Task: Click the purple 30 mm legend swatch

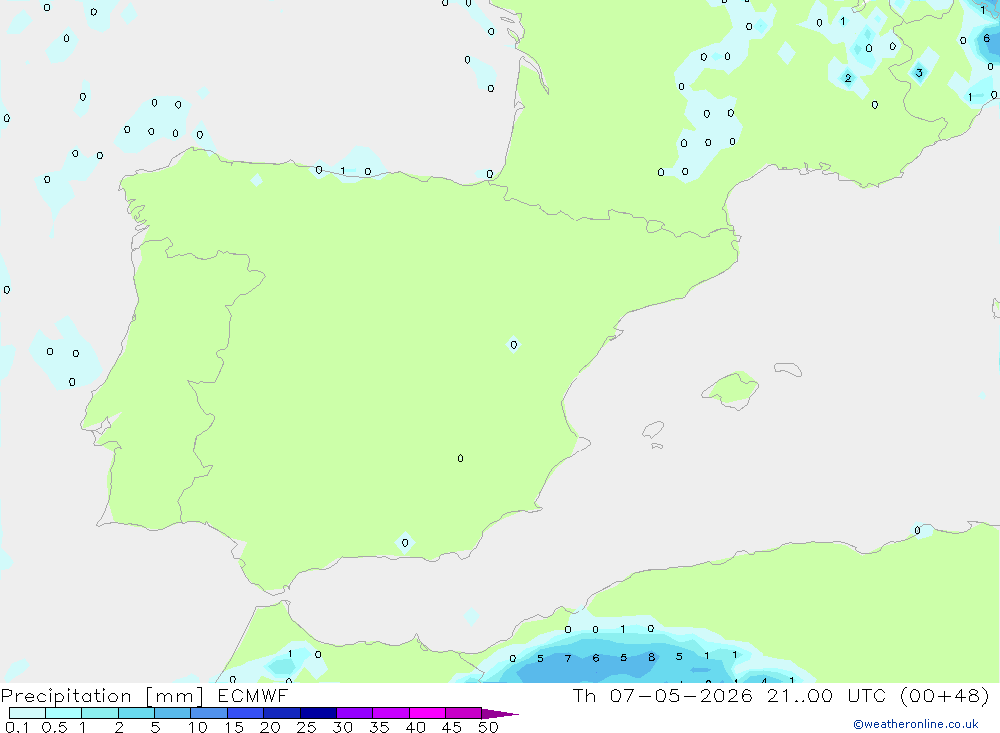Action: tap(354, 713)
